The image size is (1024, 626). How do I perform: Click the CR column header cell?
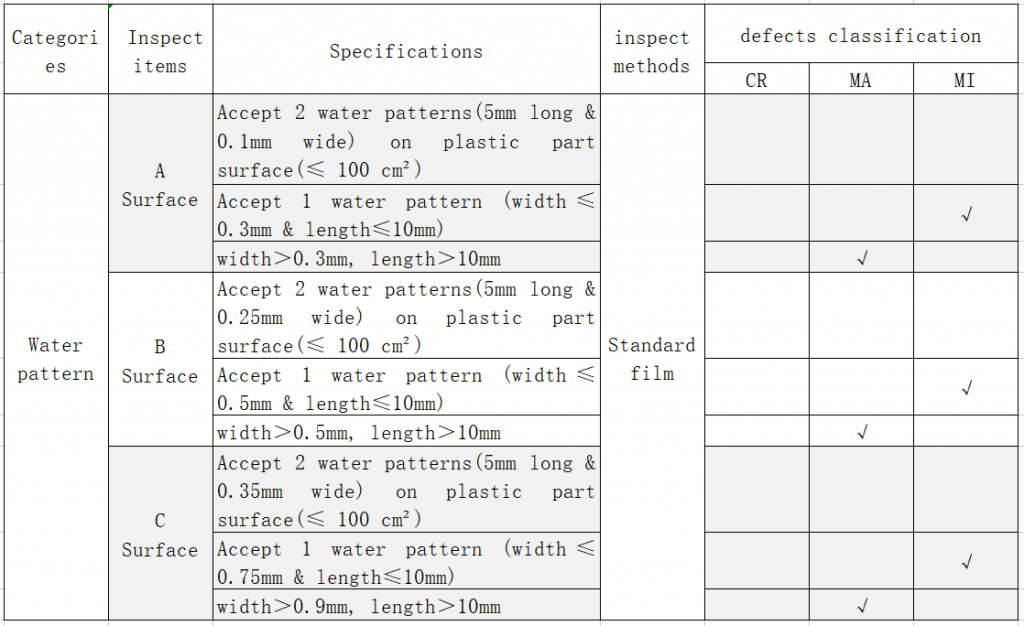pyautogui.click(x=757, y=79)
